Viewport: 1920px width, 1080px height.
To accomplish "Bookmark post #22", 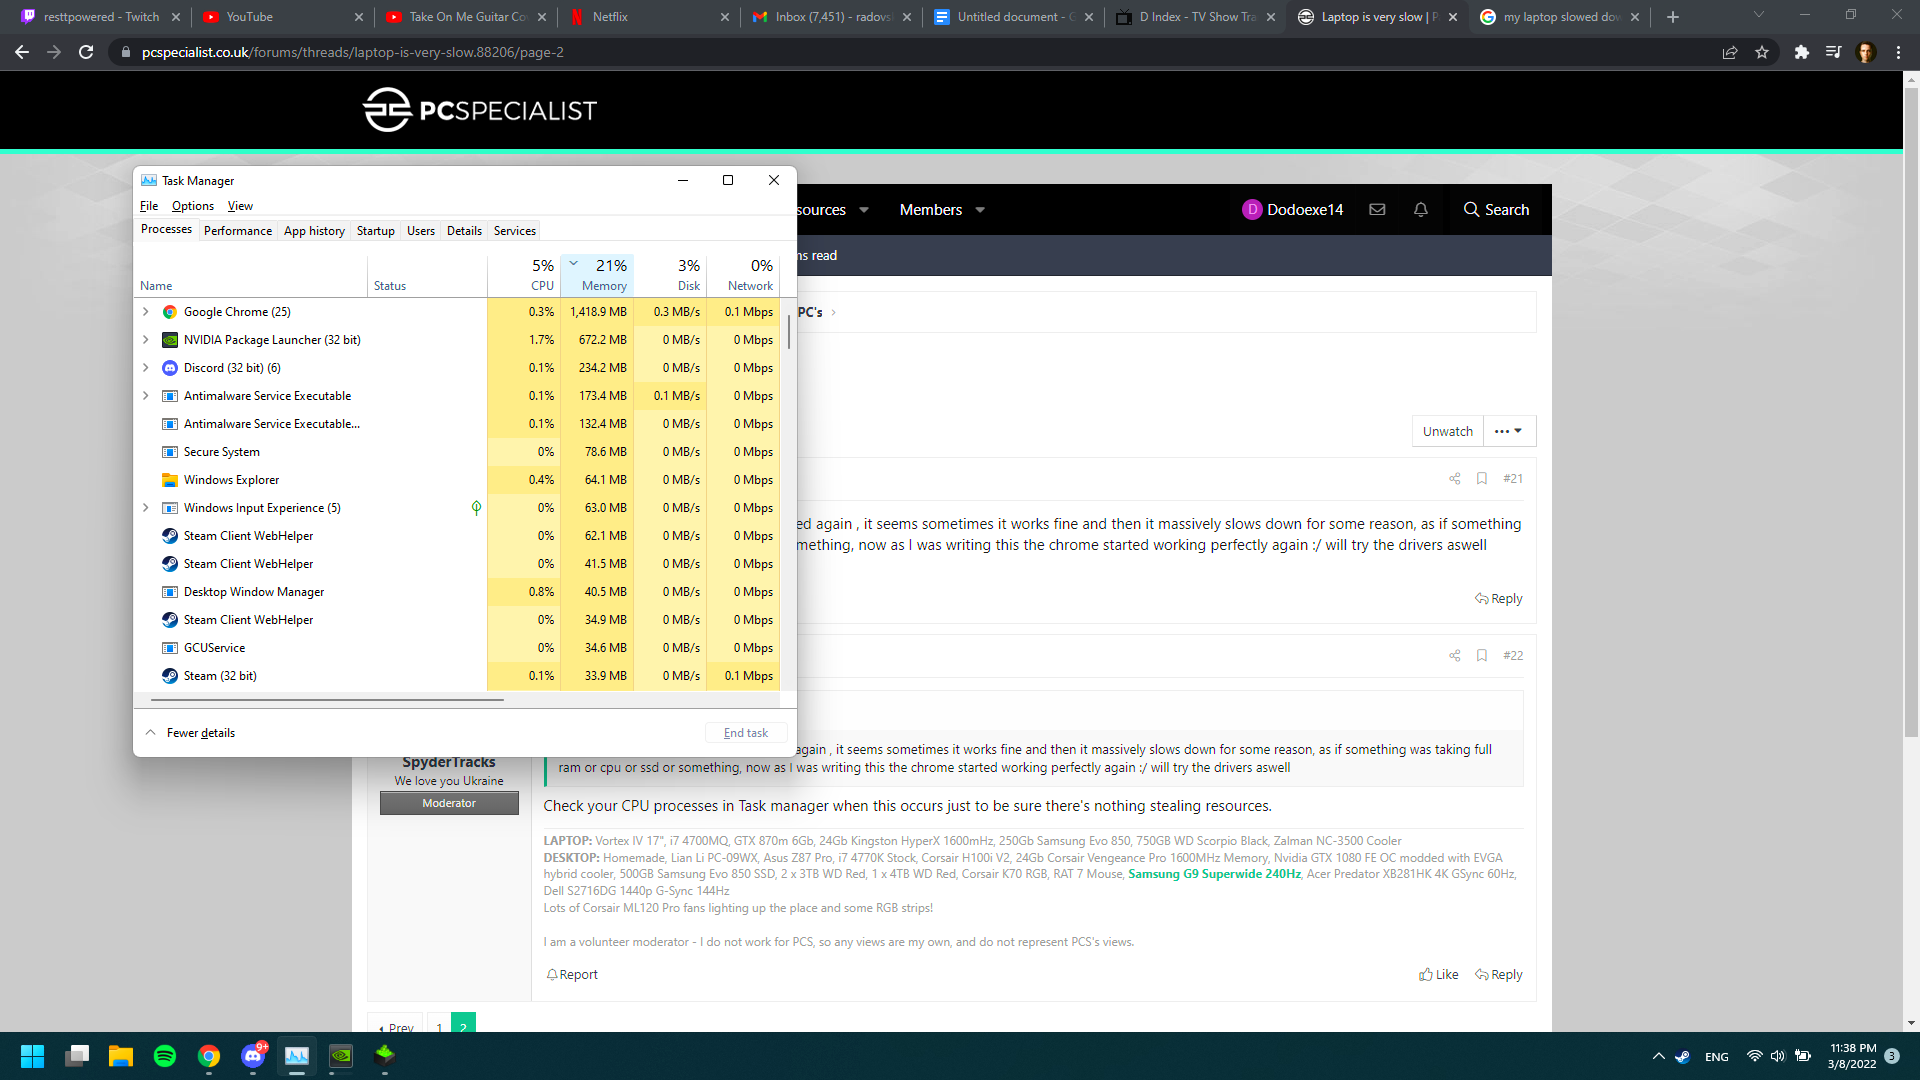I will pos(1482,656).
